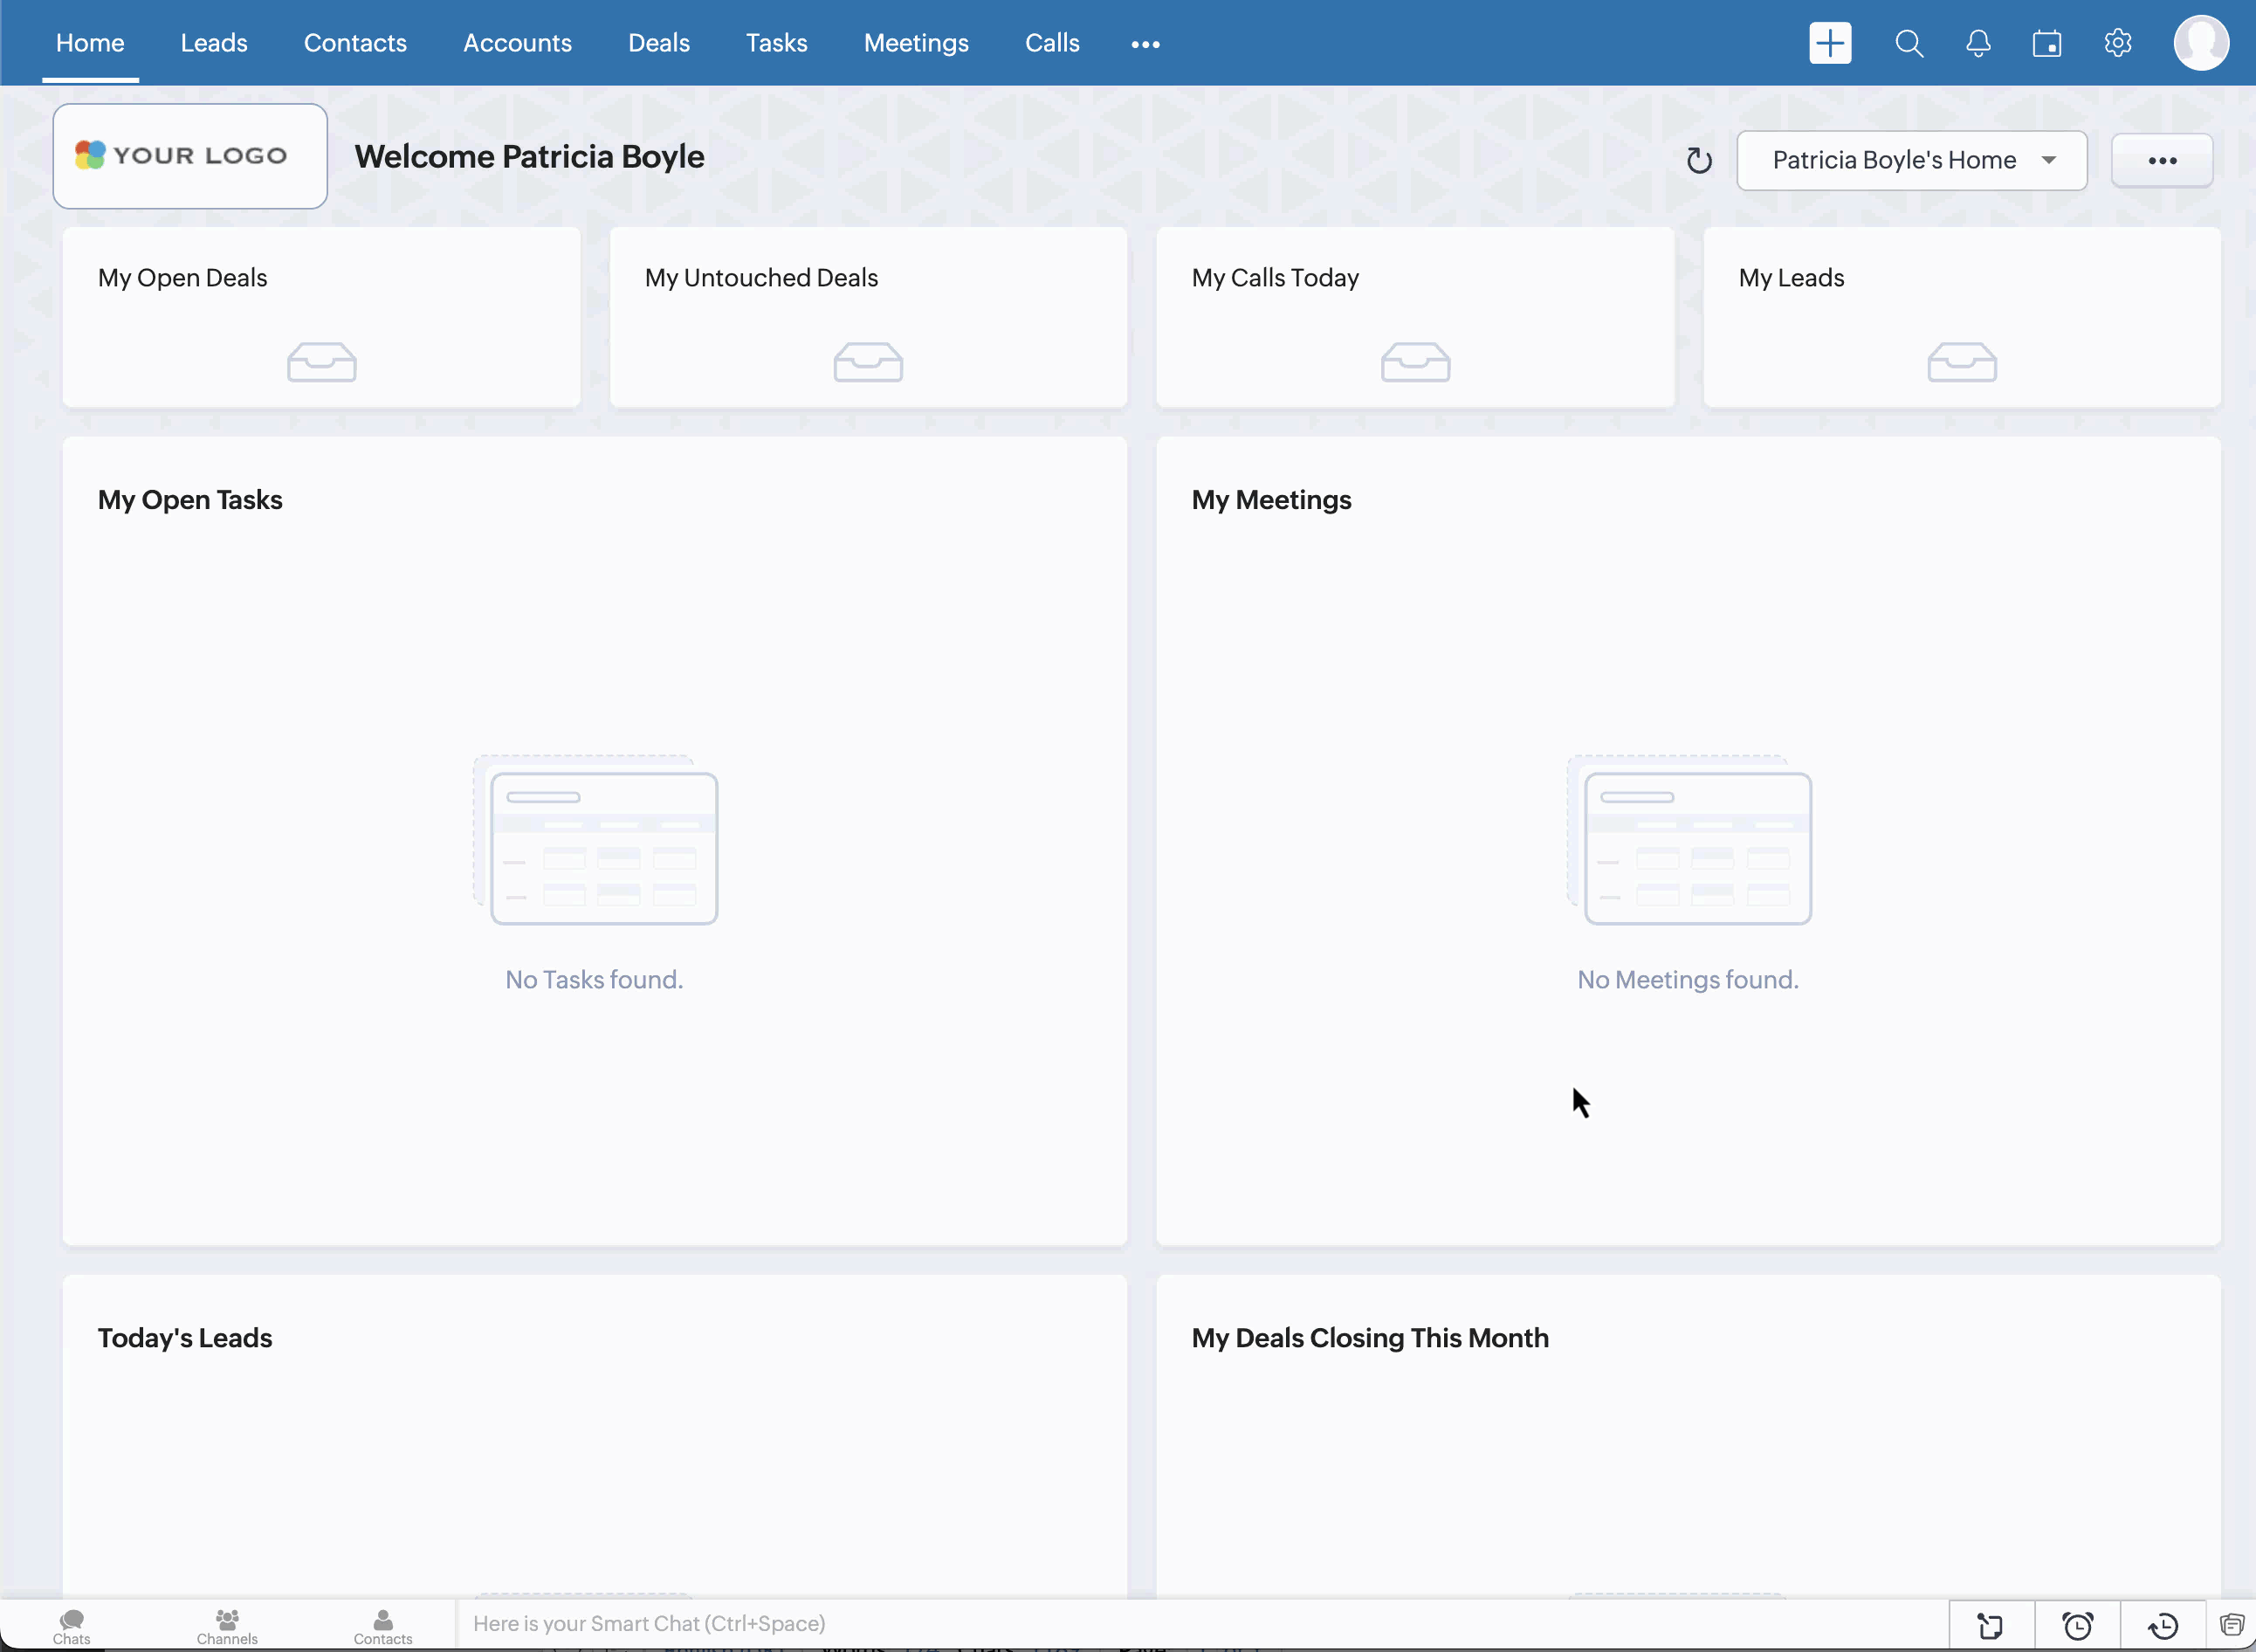Image resolution: width=2256 pixels, height=1652 pixels.
Task: Open the more modules ellipsis in navbar
Action: [1145, 44]
